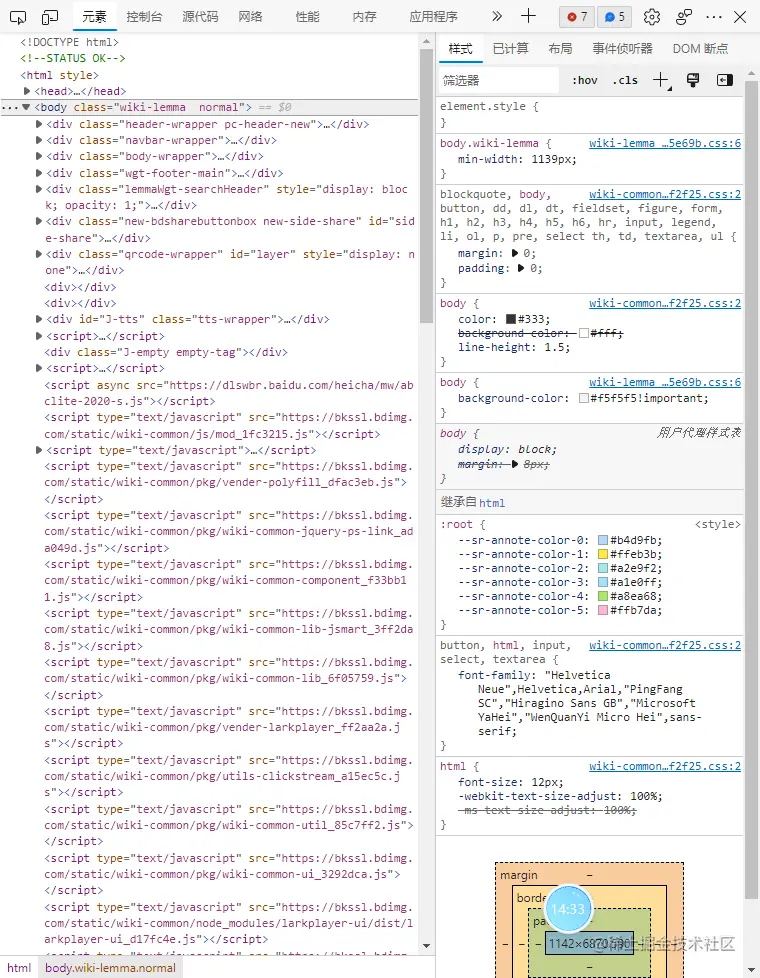Expand the wgt-footer-main div node
Image resolution: width=760 pixels, height=978 pixels.
(x=39, y=173)
